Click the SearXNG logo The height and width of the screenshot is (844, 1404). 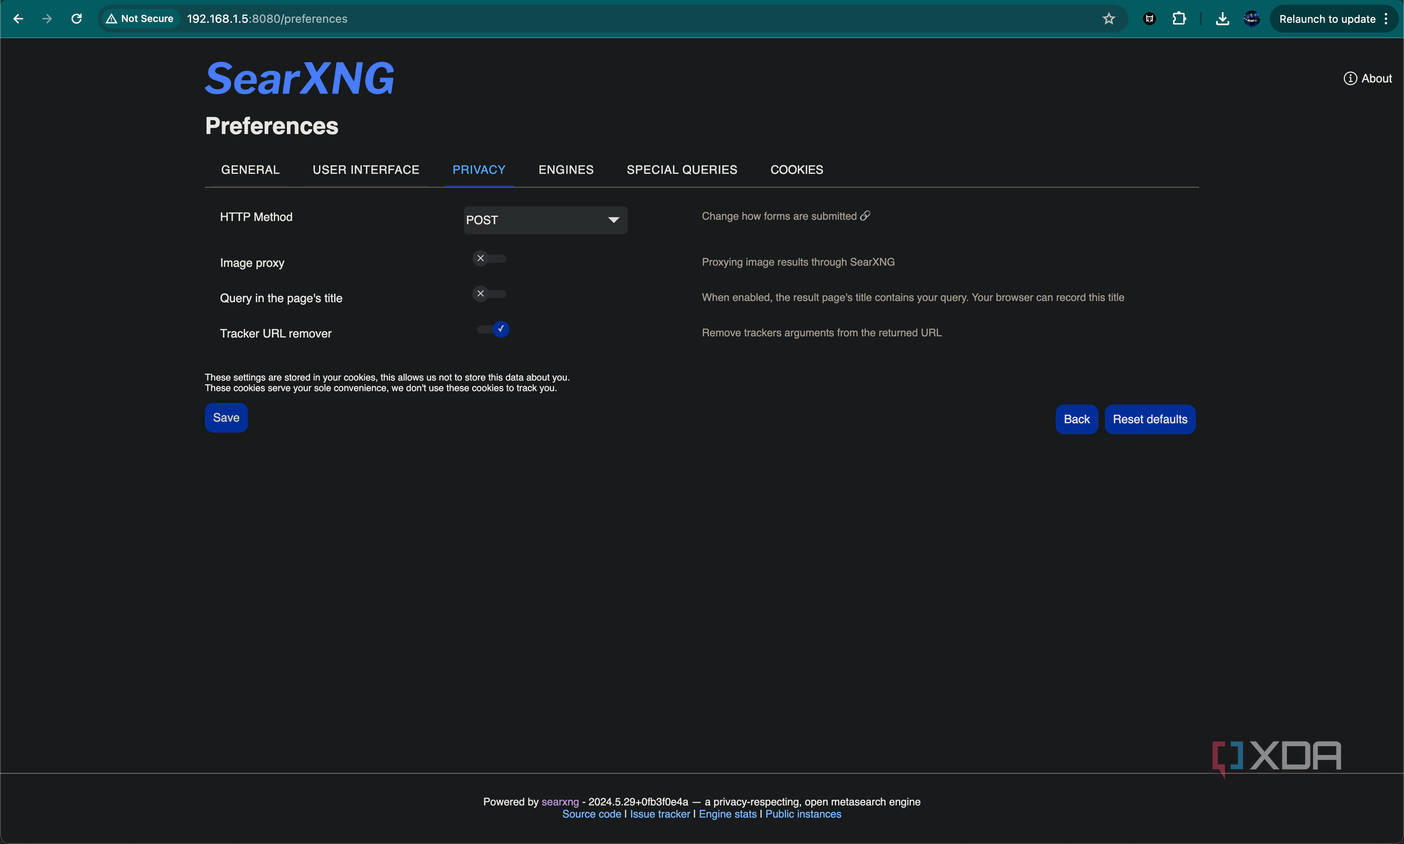300,78
